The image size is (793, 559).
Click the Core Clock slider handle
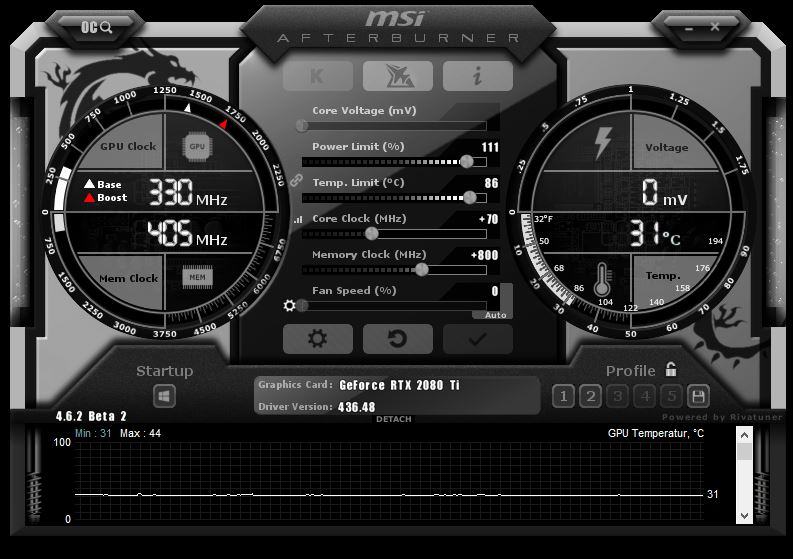point(372,233)
